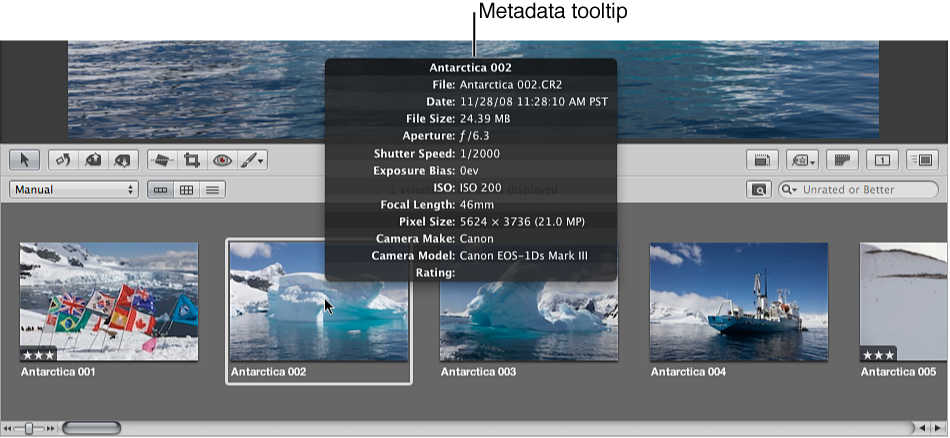This screenshot has height=438, width=950.
Task: Click the Filter HUD magnifier button
Action: tap(759, 189)
